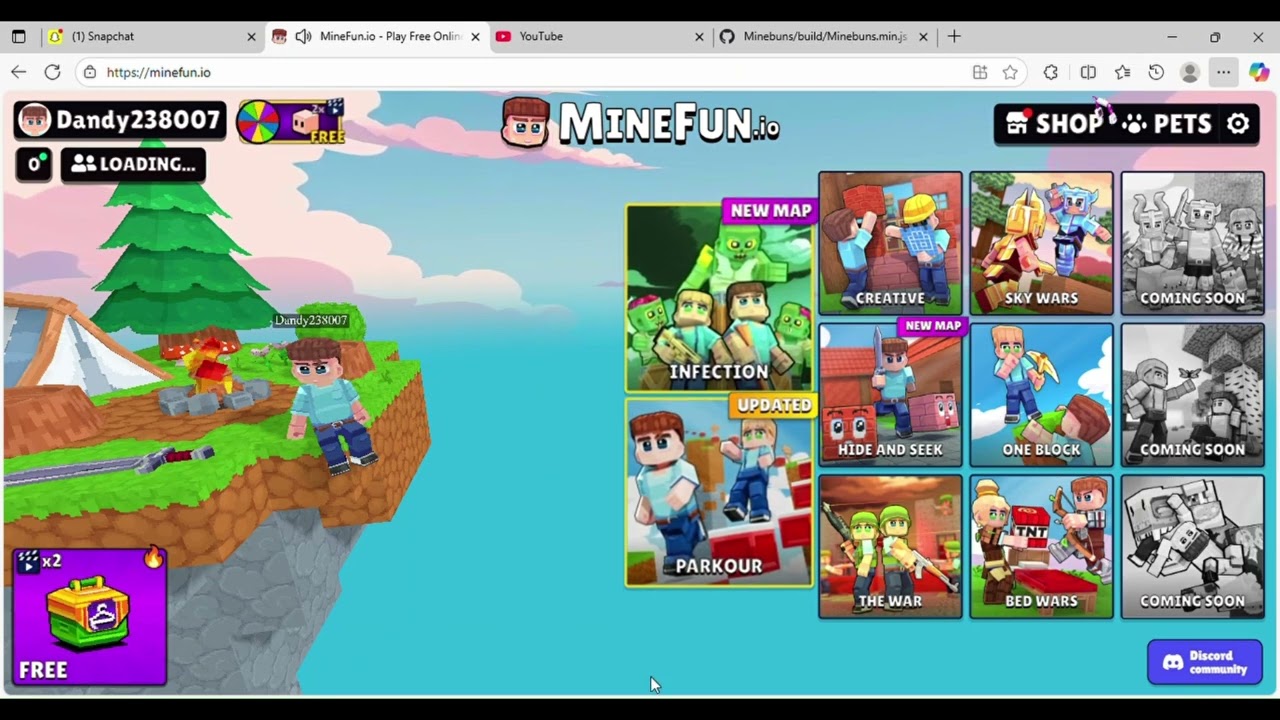Open the SHOP button

pyautogui.click(x=1054, y=124)
